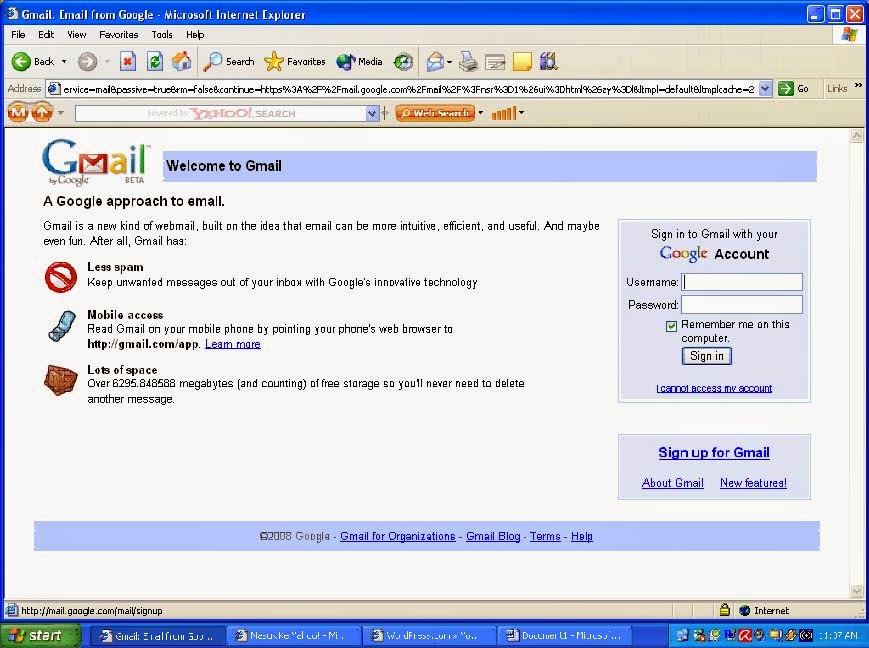869x648 pixels.
Task: Click the Less spam icon
Action: [x=60, y=277]
